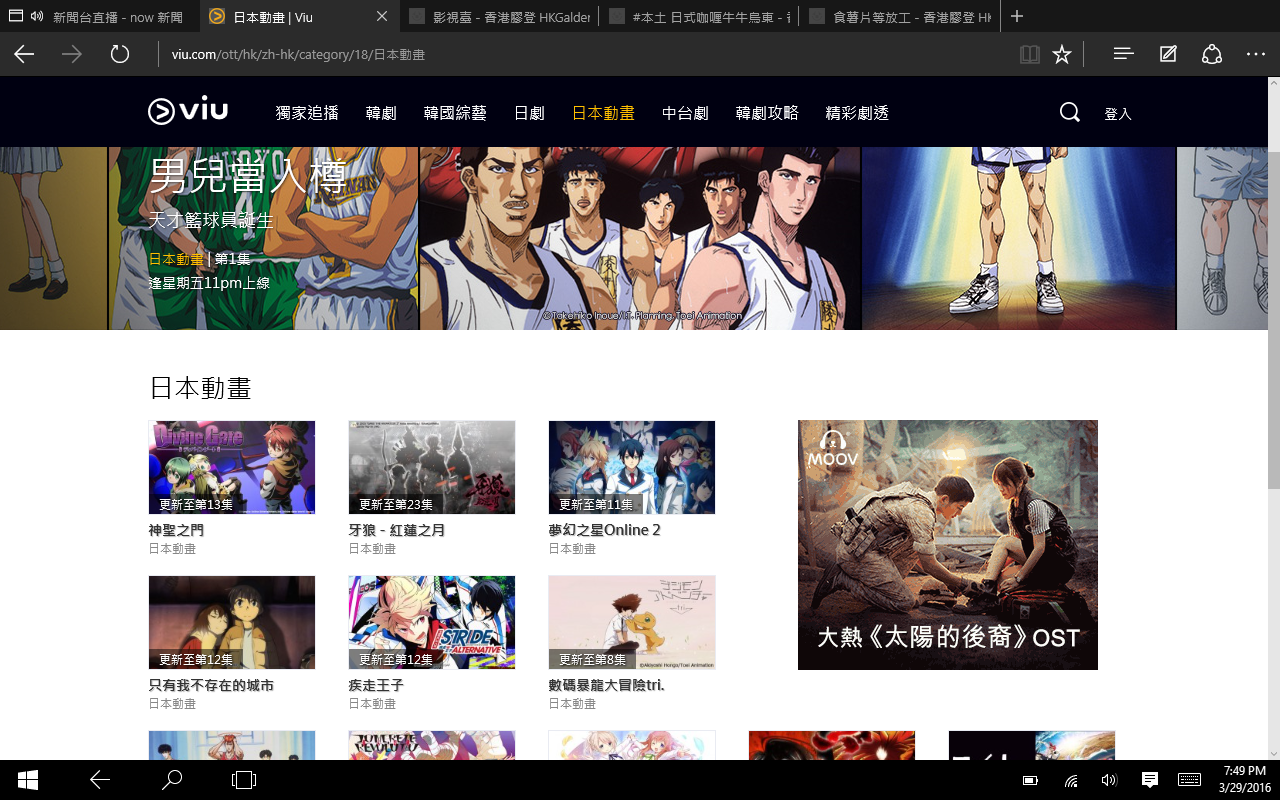Click the Viu logo in header
The height and width of the screenshot is (800, 1280).
[188, 112]
